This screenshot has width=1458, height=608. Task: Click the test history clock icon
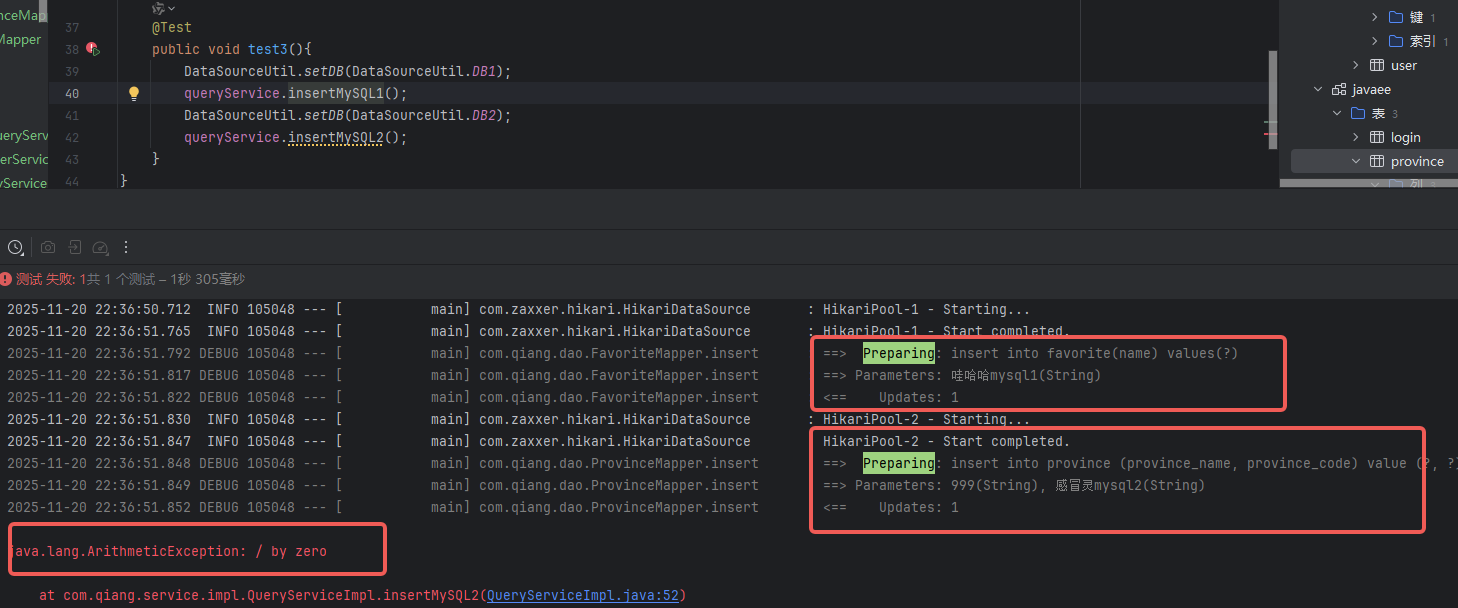coord(15,247)
